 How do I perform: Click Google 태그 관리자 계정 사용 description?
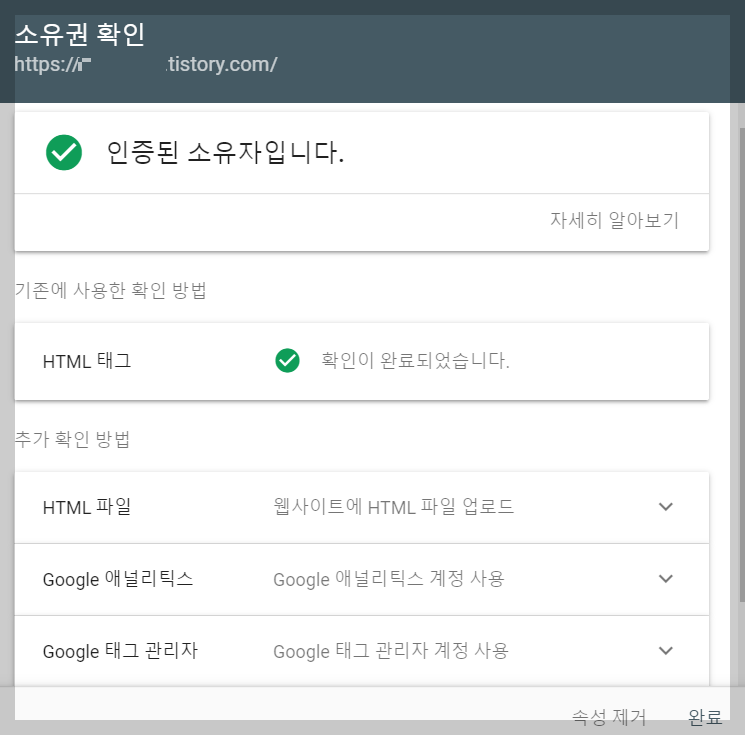tap(391, 651)
